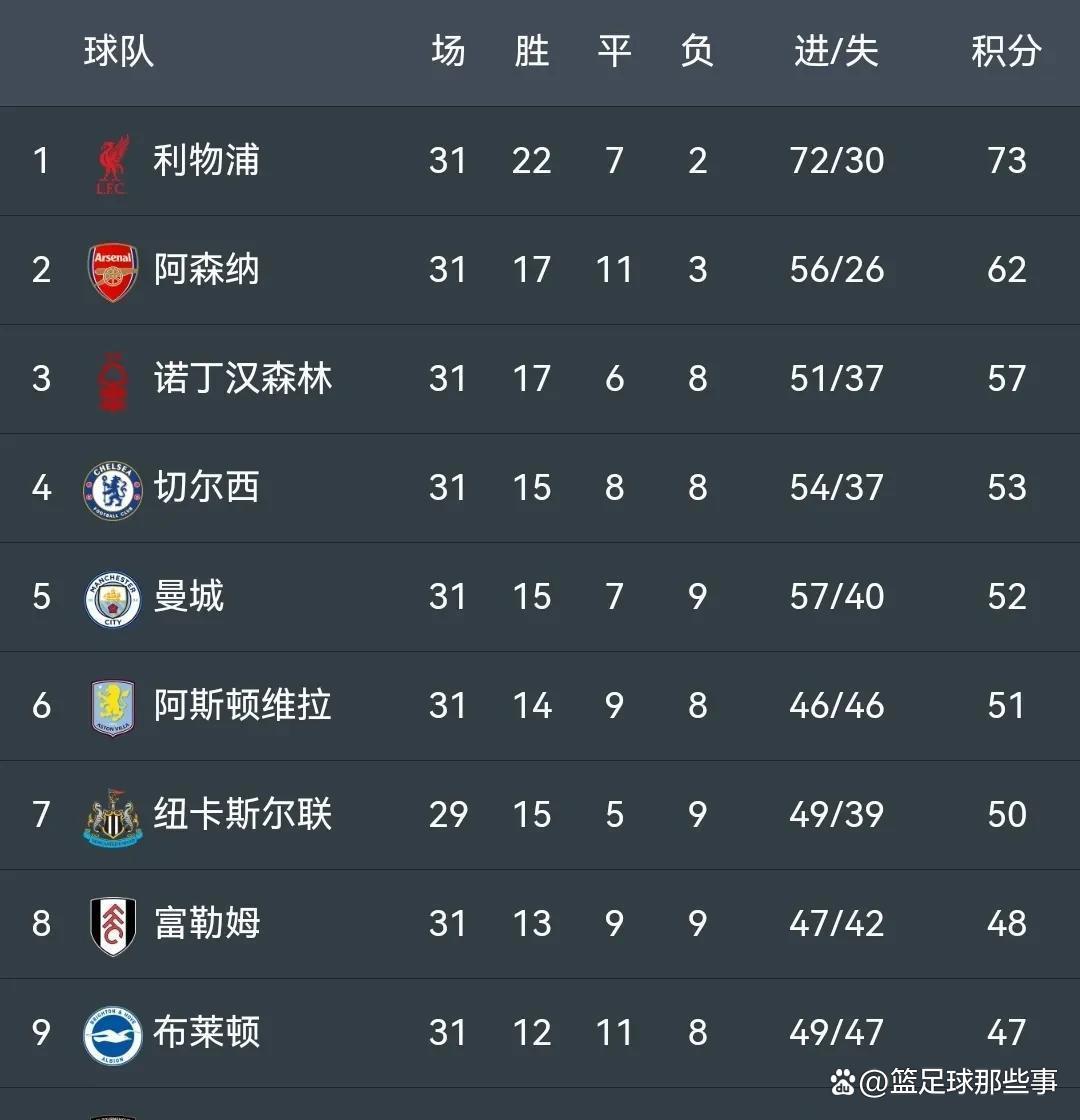Viewport: 1080px width, 1120px height.
Task: Tap the Brighton seagull crest
Action: tap(113, 1036)
